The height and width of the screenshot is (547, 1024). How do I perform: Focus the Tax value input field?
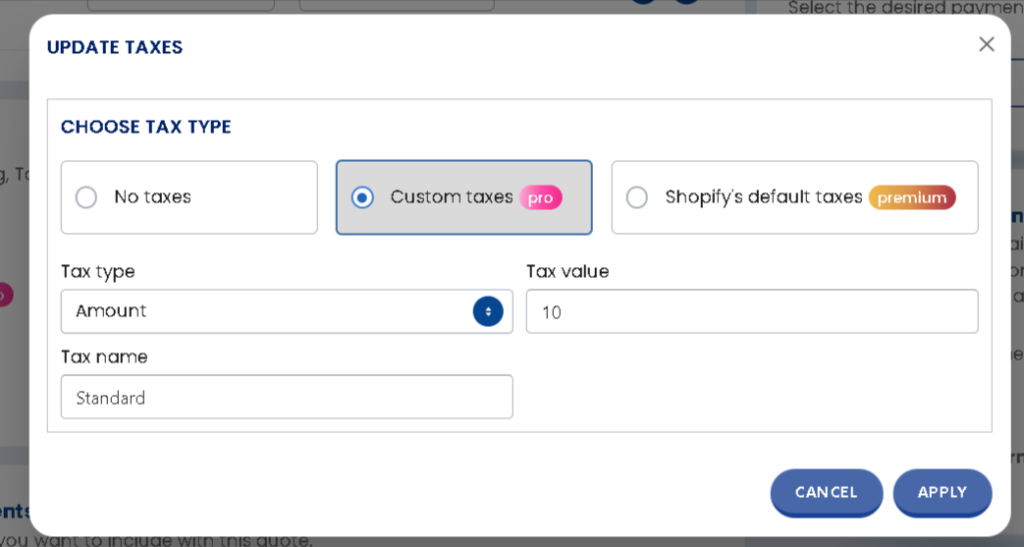pos(751,312)
